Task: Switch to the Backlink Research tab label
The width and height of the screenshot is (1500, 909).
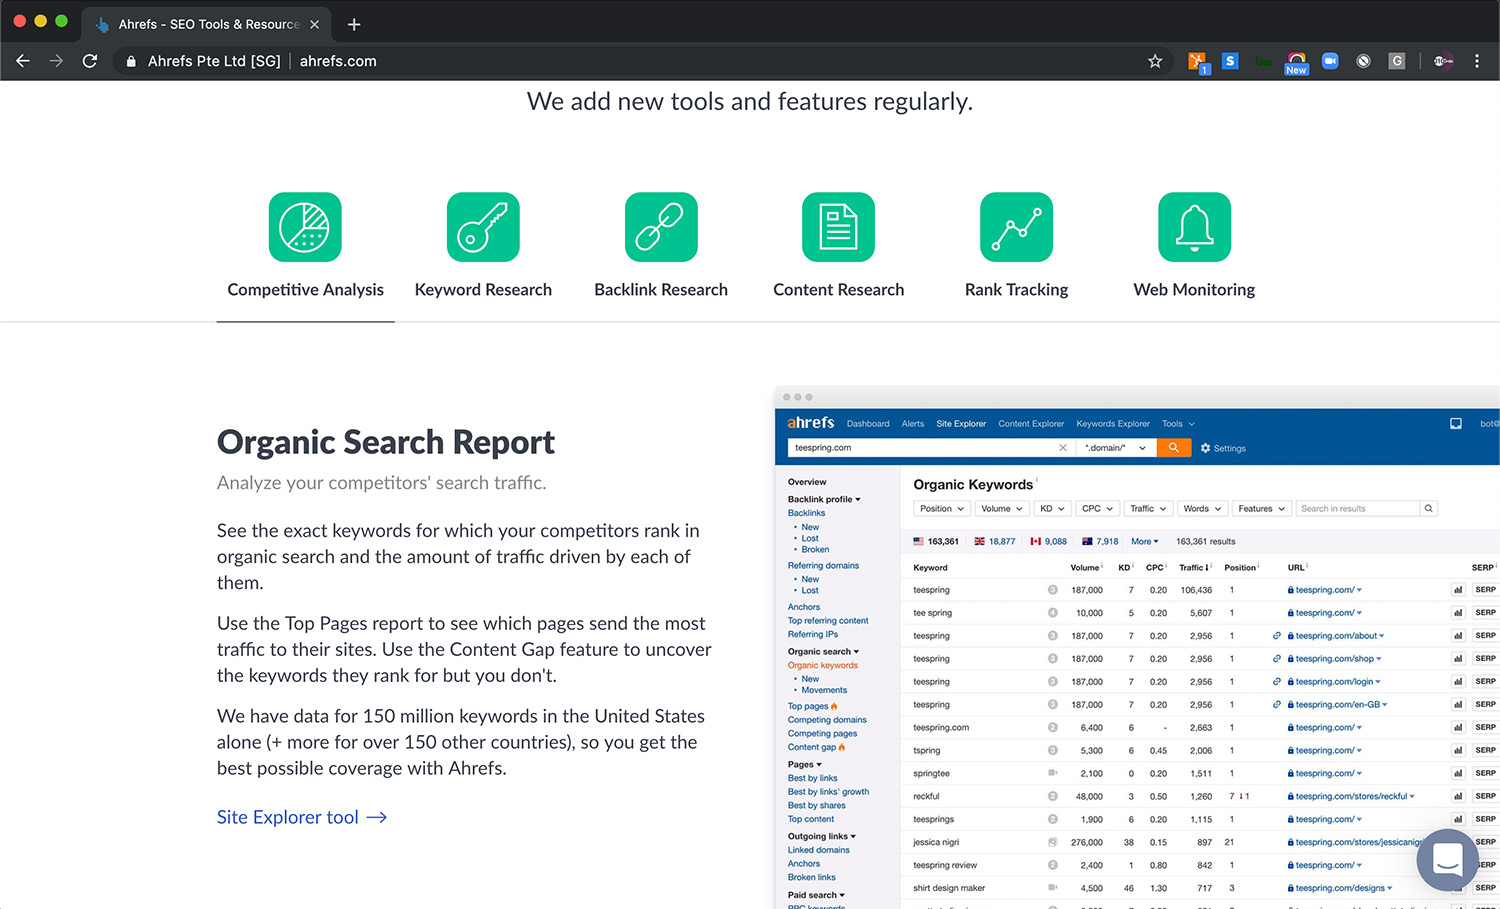Action: click(661, 290)
